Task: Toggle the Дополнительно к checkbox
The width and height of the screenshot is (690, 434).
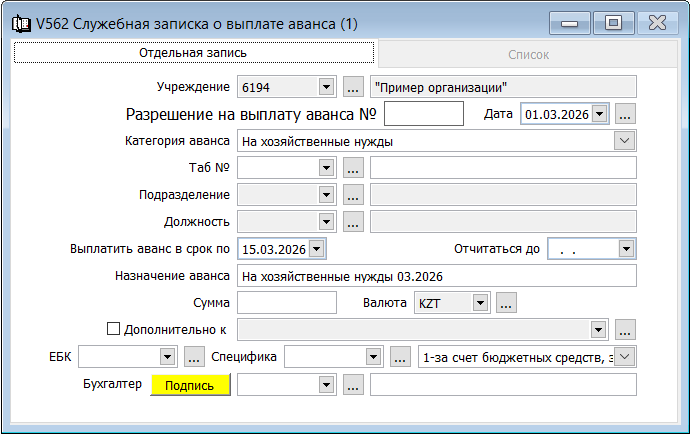Action: (113, 328)
